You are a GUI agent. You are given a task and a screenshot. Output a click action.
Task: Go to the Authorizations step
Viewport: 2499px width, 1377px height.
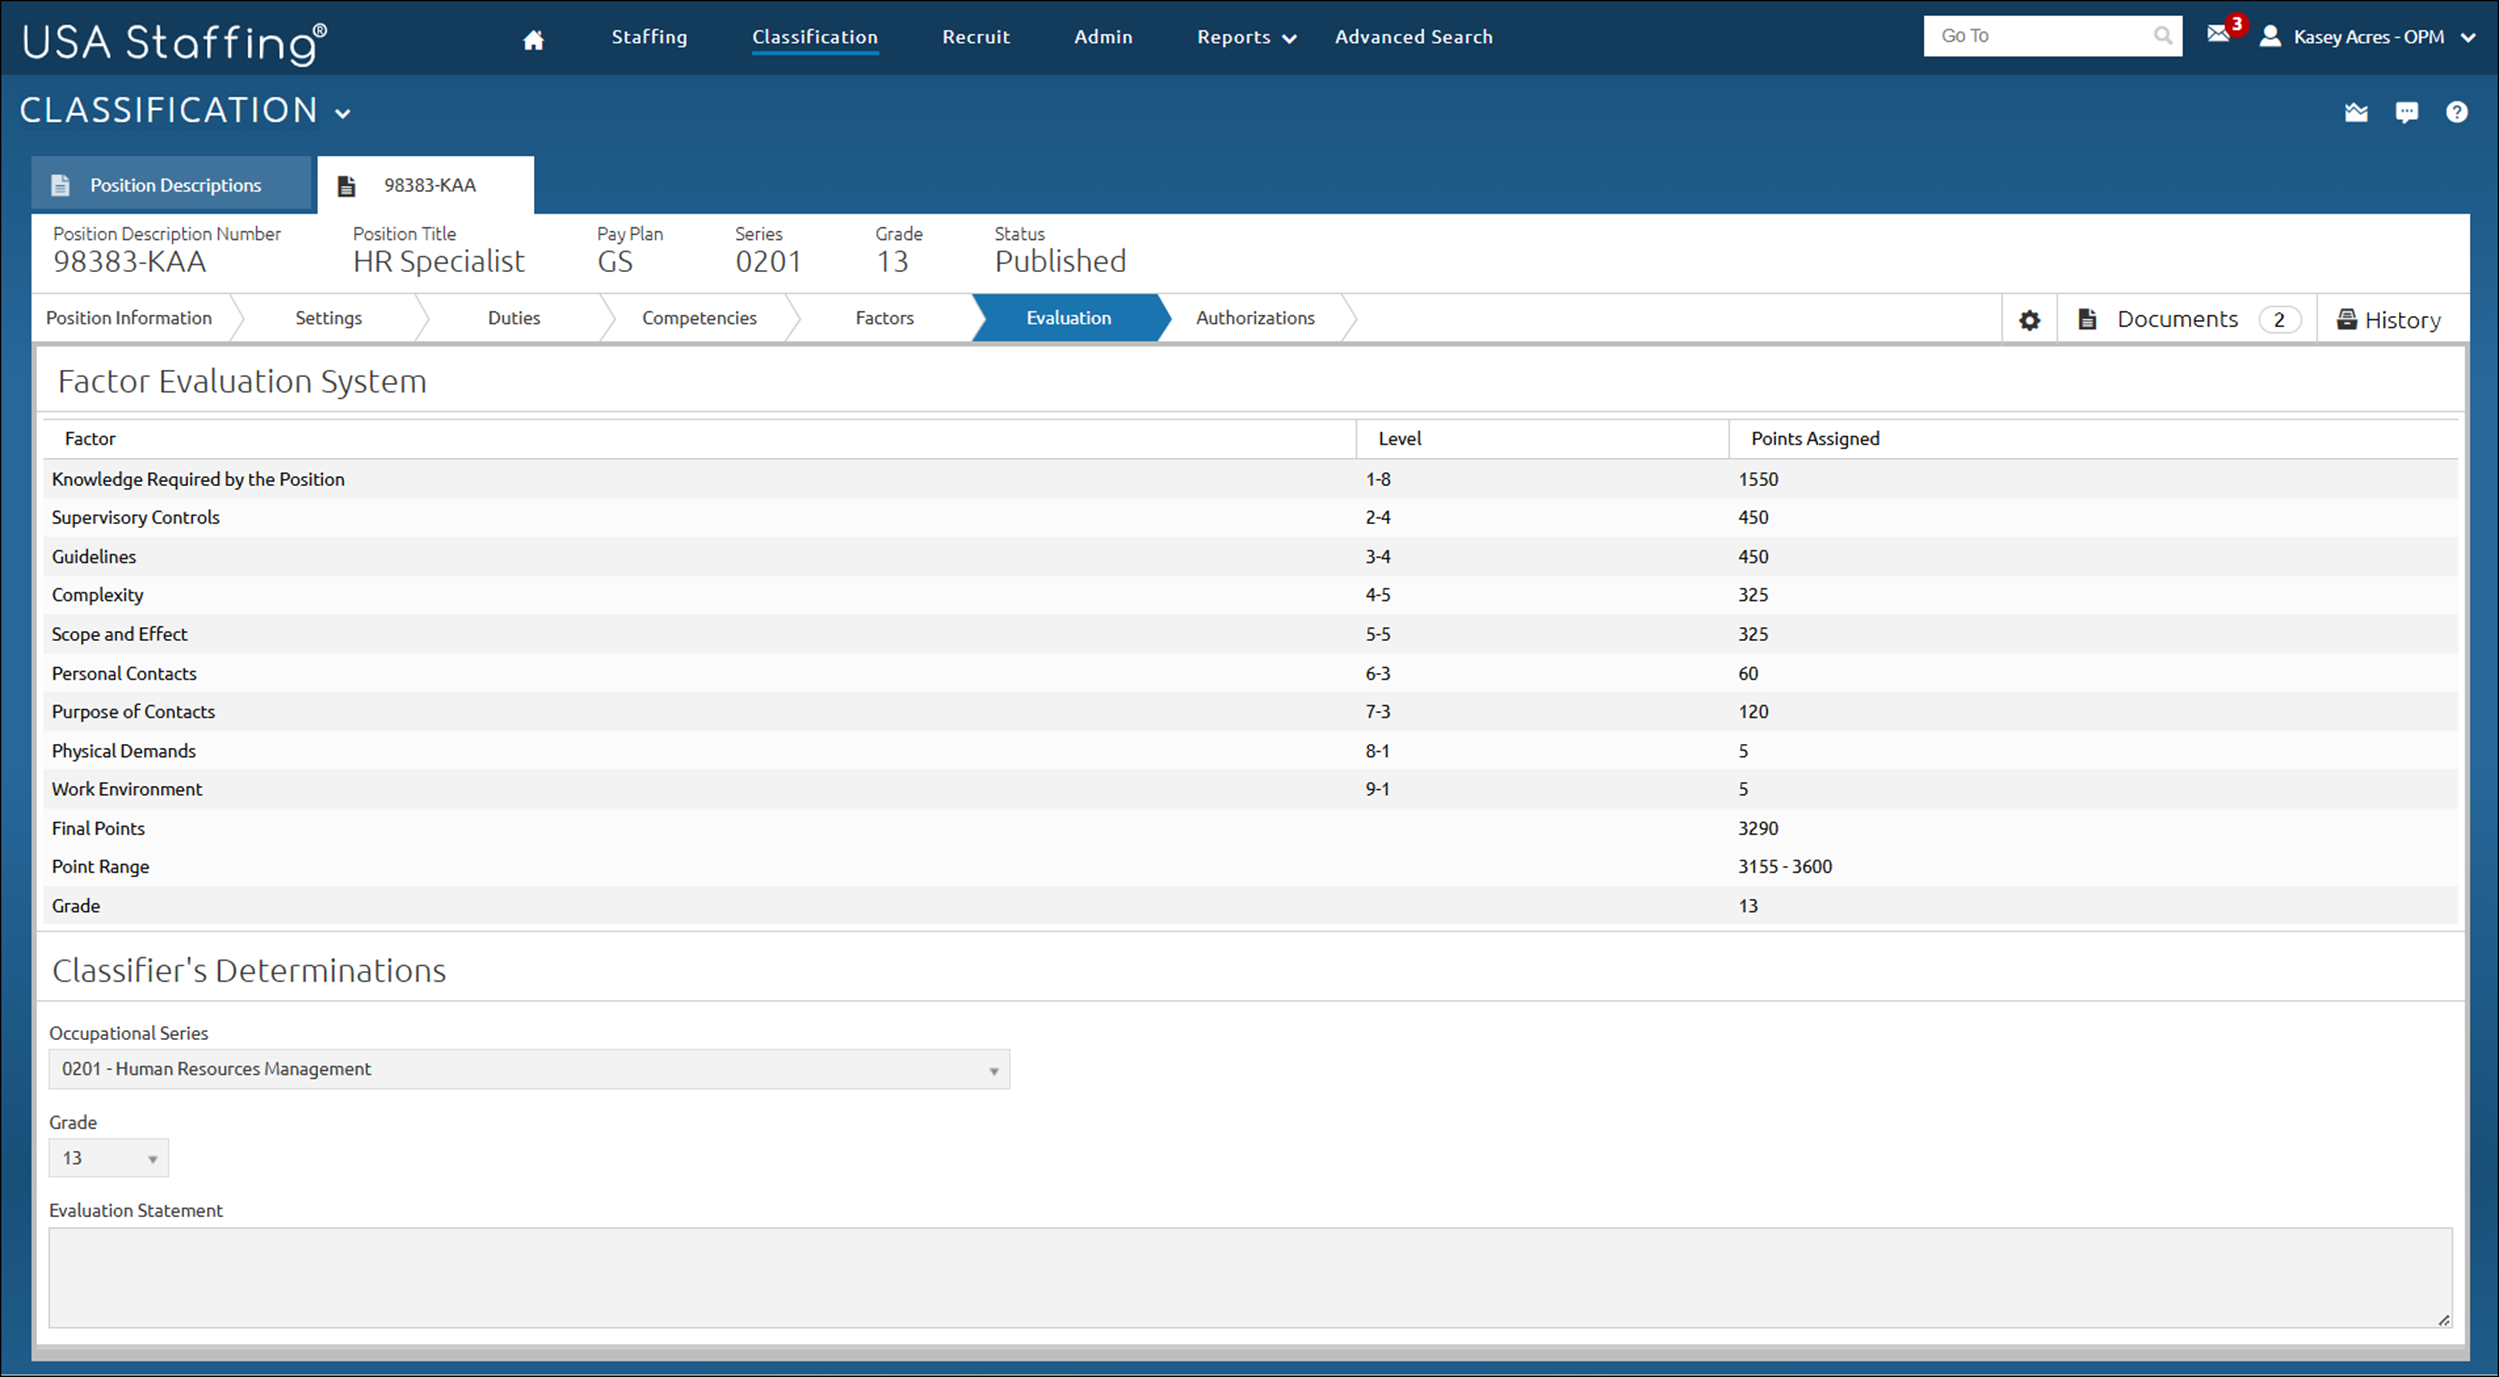(1255, 318)
